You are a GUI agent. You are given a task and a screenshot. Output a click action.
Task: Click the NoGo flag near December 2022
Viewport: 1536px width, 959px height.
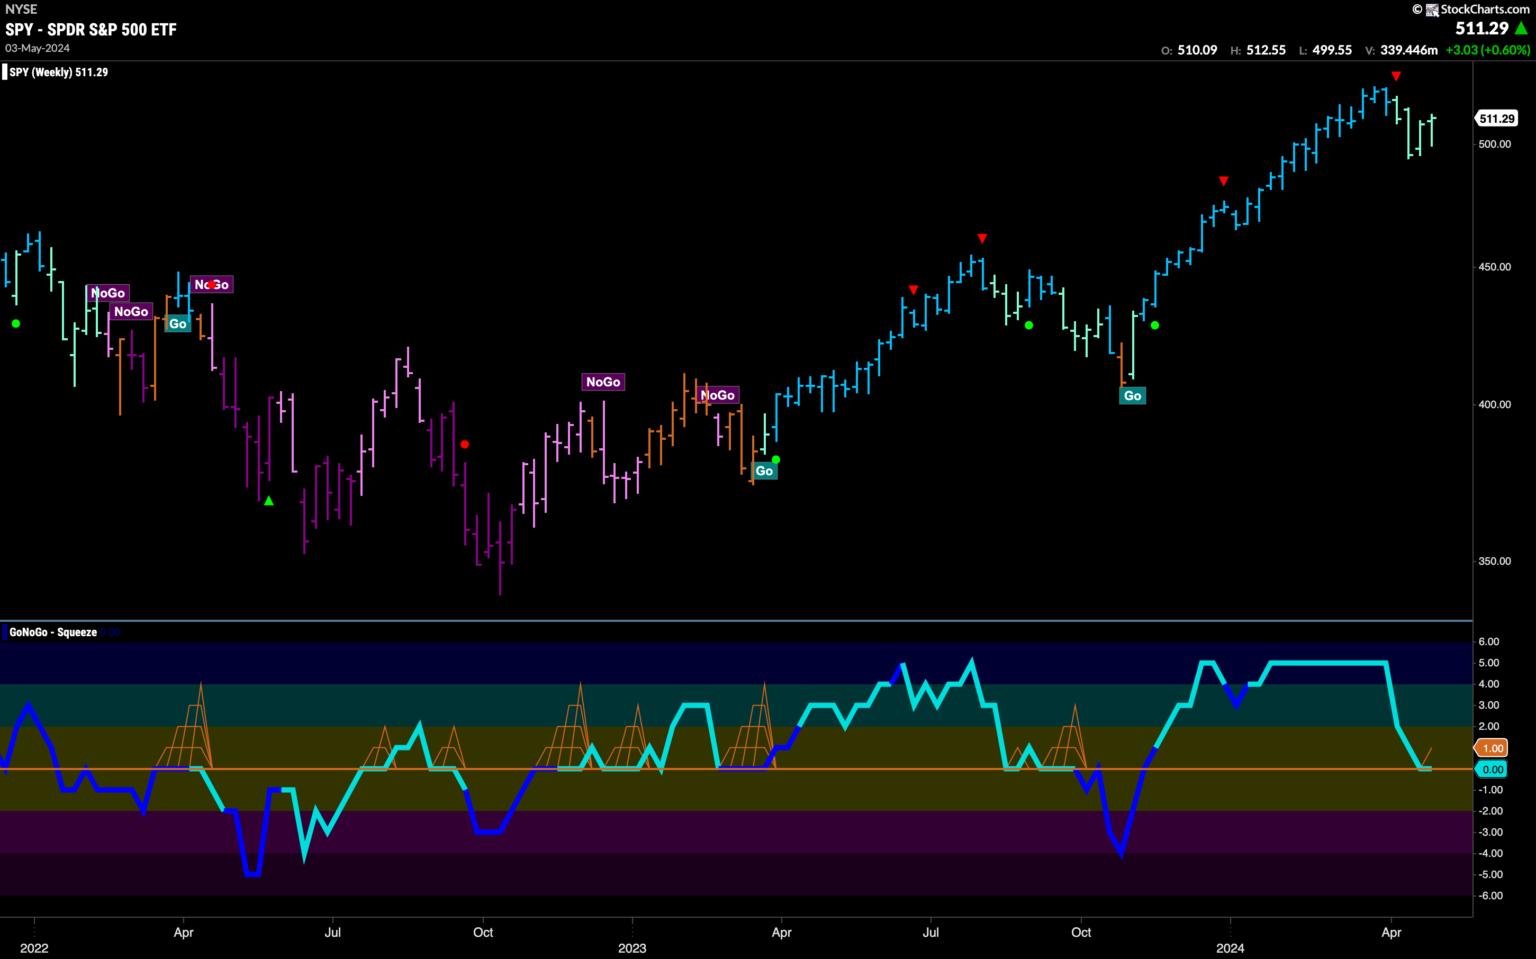click(603, 382)
